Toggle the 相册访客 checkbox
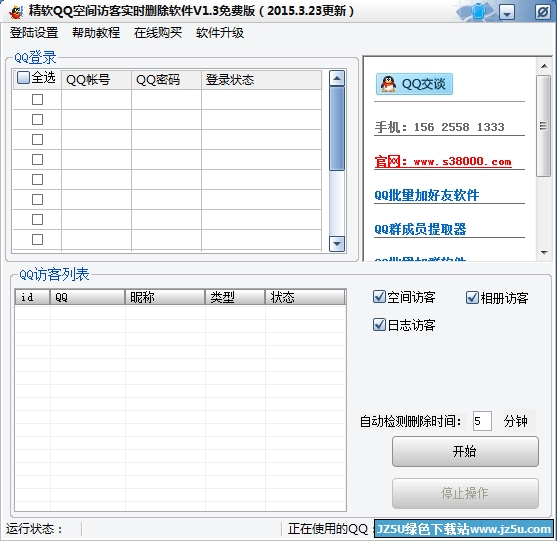 coord(472,298)
